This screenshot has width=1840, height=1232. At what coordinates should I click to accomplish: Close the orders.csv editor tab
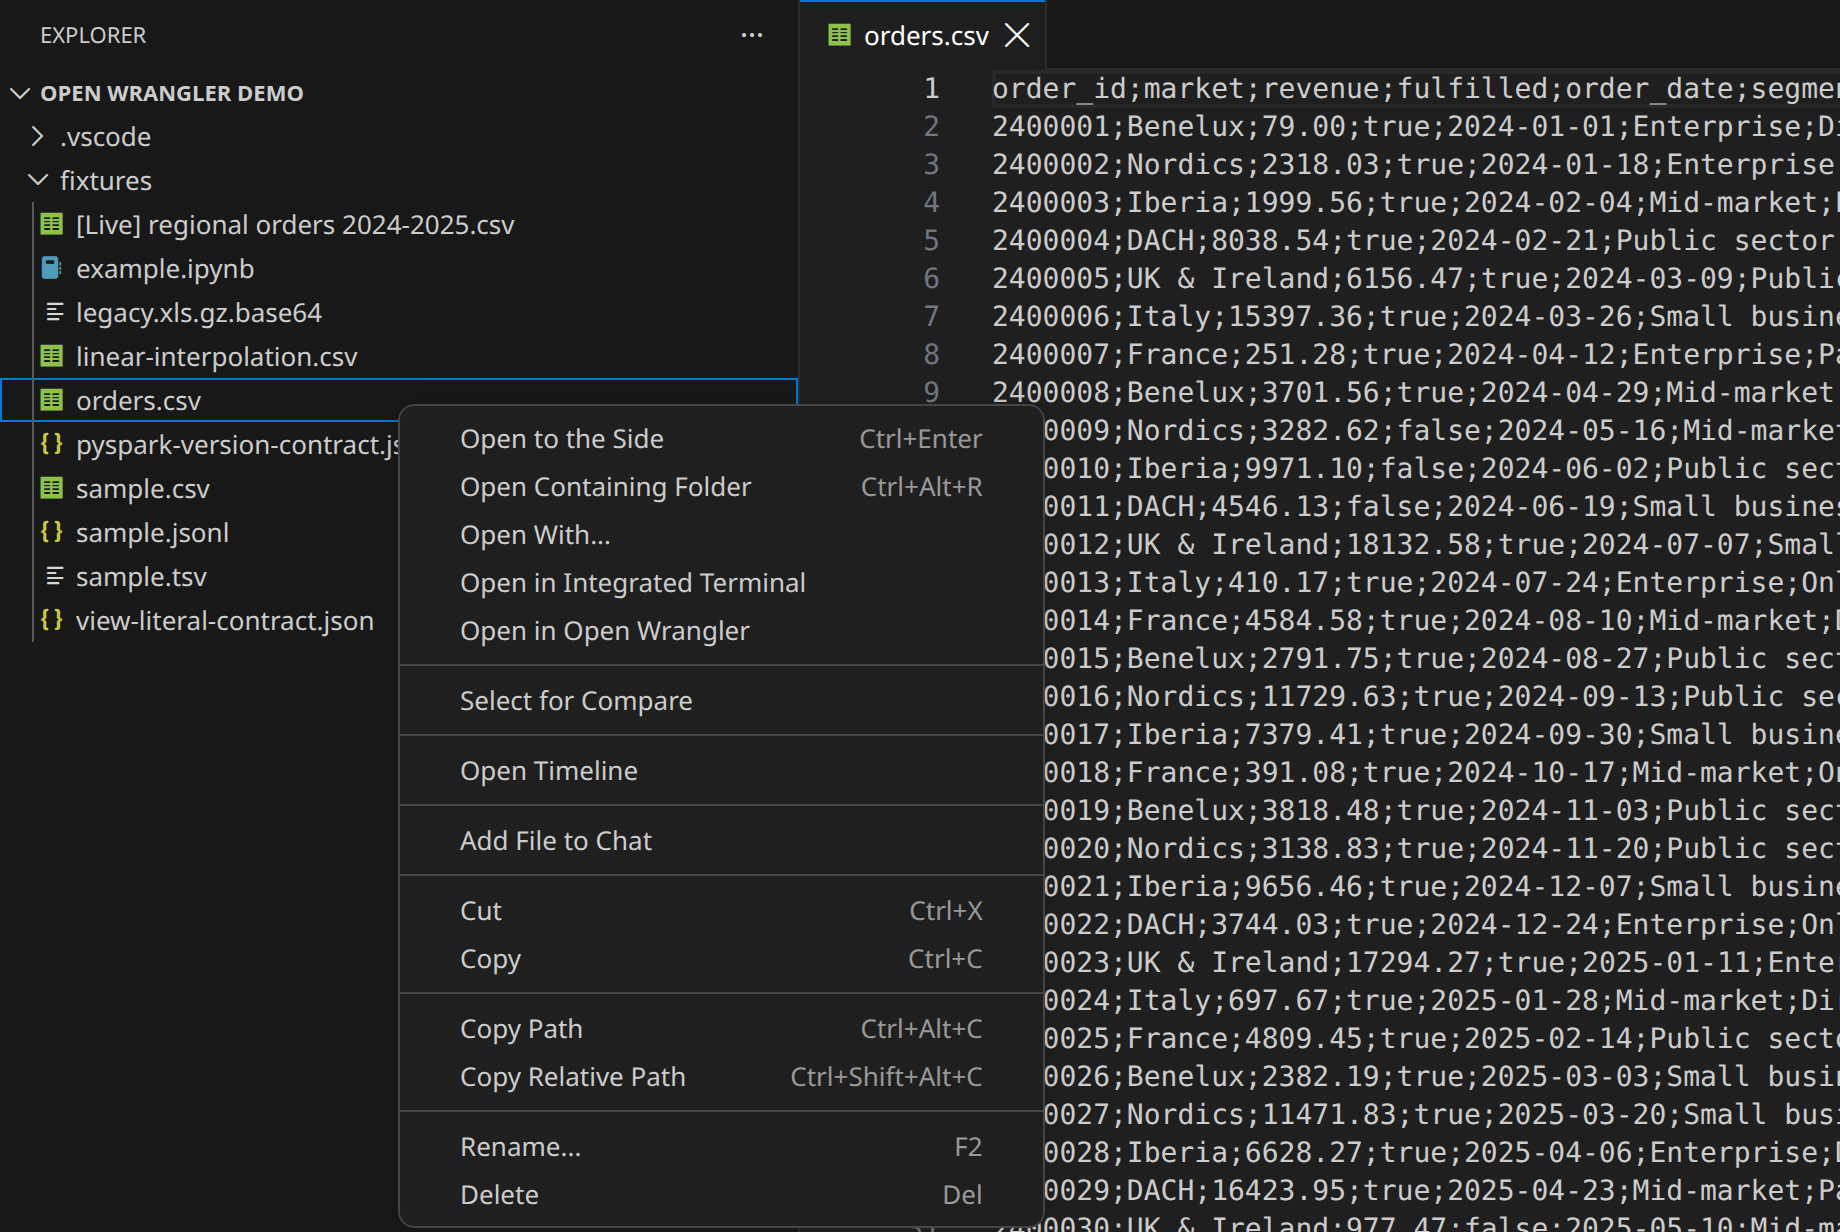1017,35
